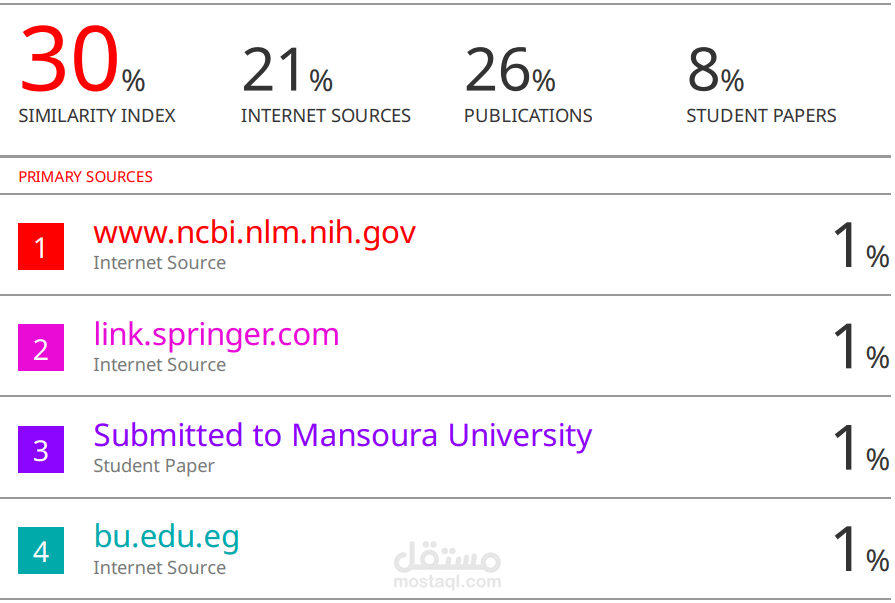Open the Submitted to Mansoura University source
The height and width of the screenshot is (603, 895).
[342, 435]
